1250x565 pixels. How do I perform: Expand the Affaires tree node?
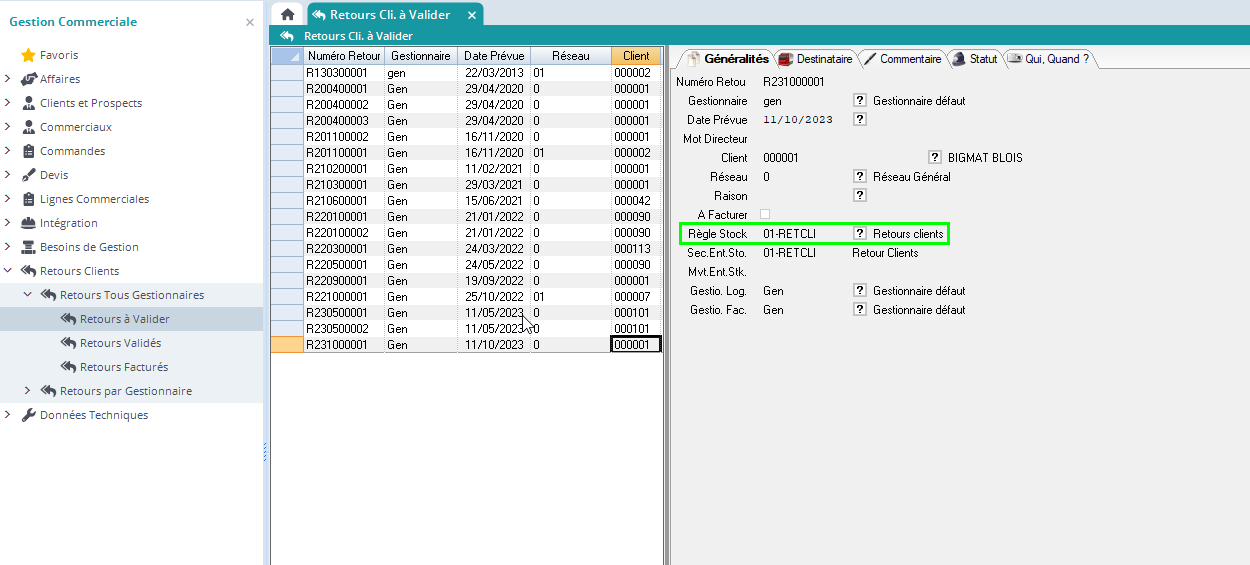tap(8, 79)
